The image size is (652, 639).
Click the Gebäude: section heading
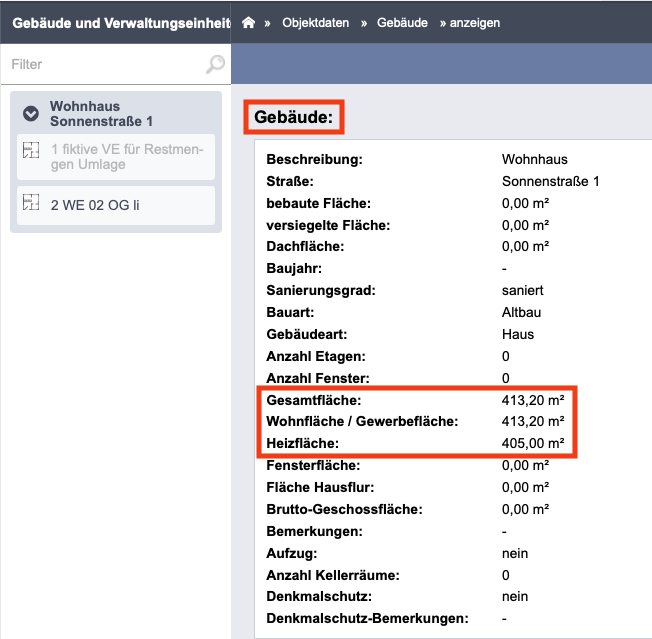[x=294, y=117]
